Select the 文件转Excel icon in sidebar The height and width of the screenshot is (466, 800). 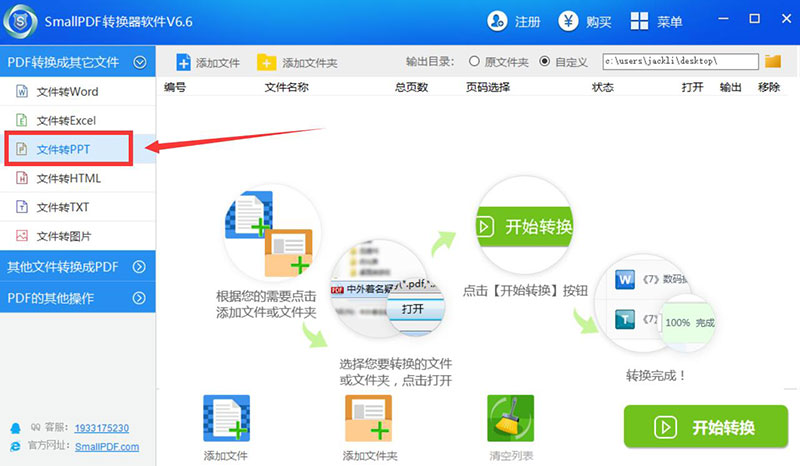point(22,120)
